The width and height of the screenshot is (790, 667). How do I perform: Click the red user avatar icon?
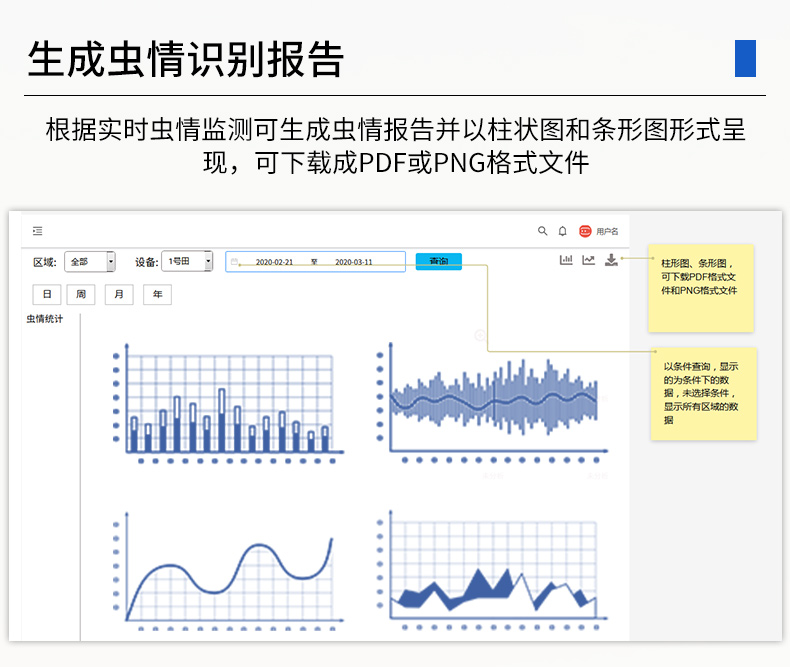[x=585, y=231]
